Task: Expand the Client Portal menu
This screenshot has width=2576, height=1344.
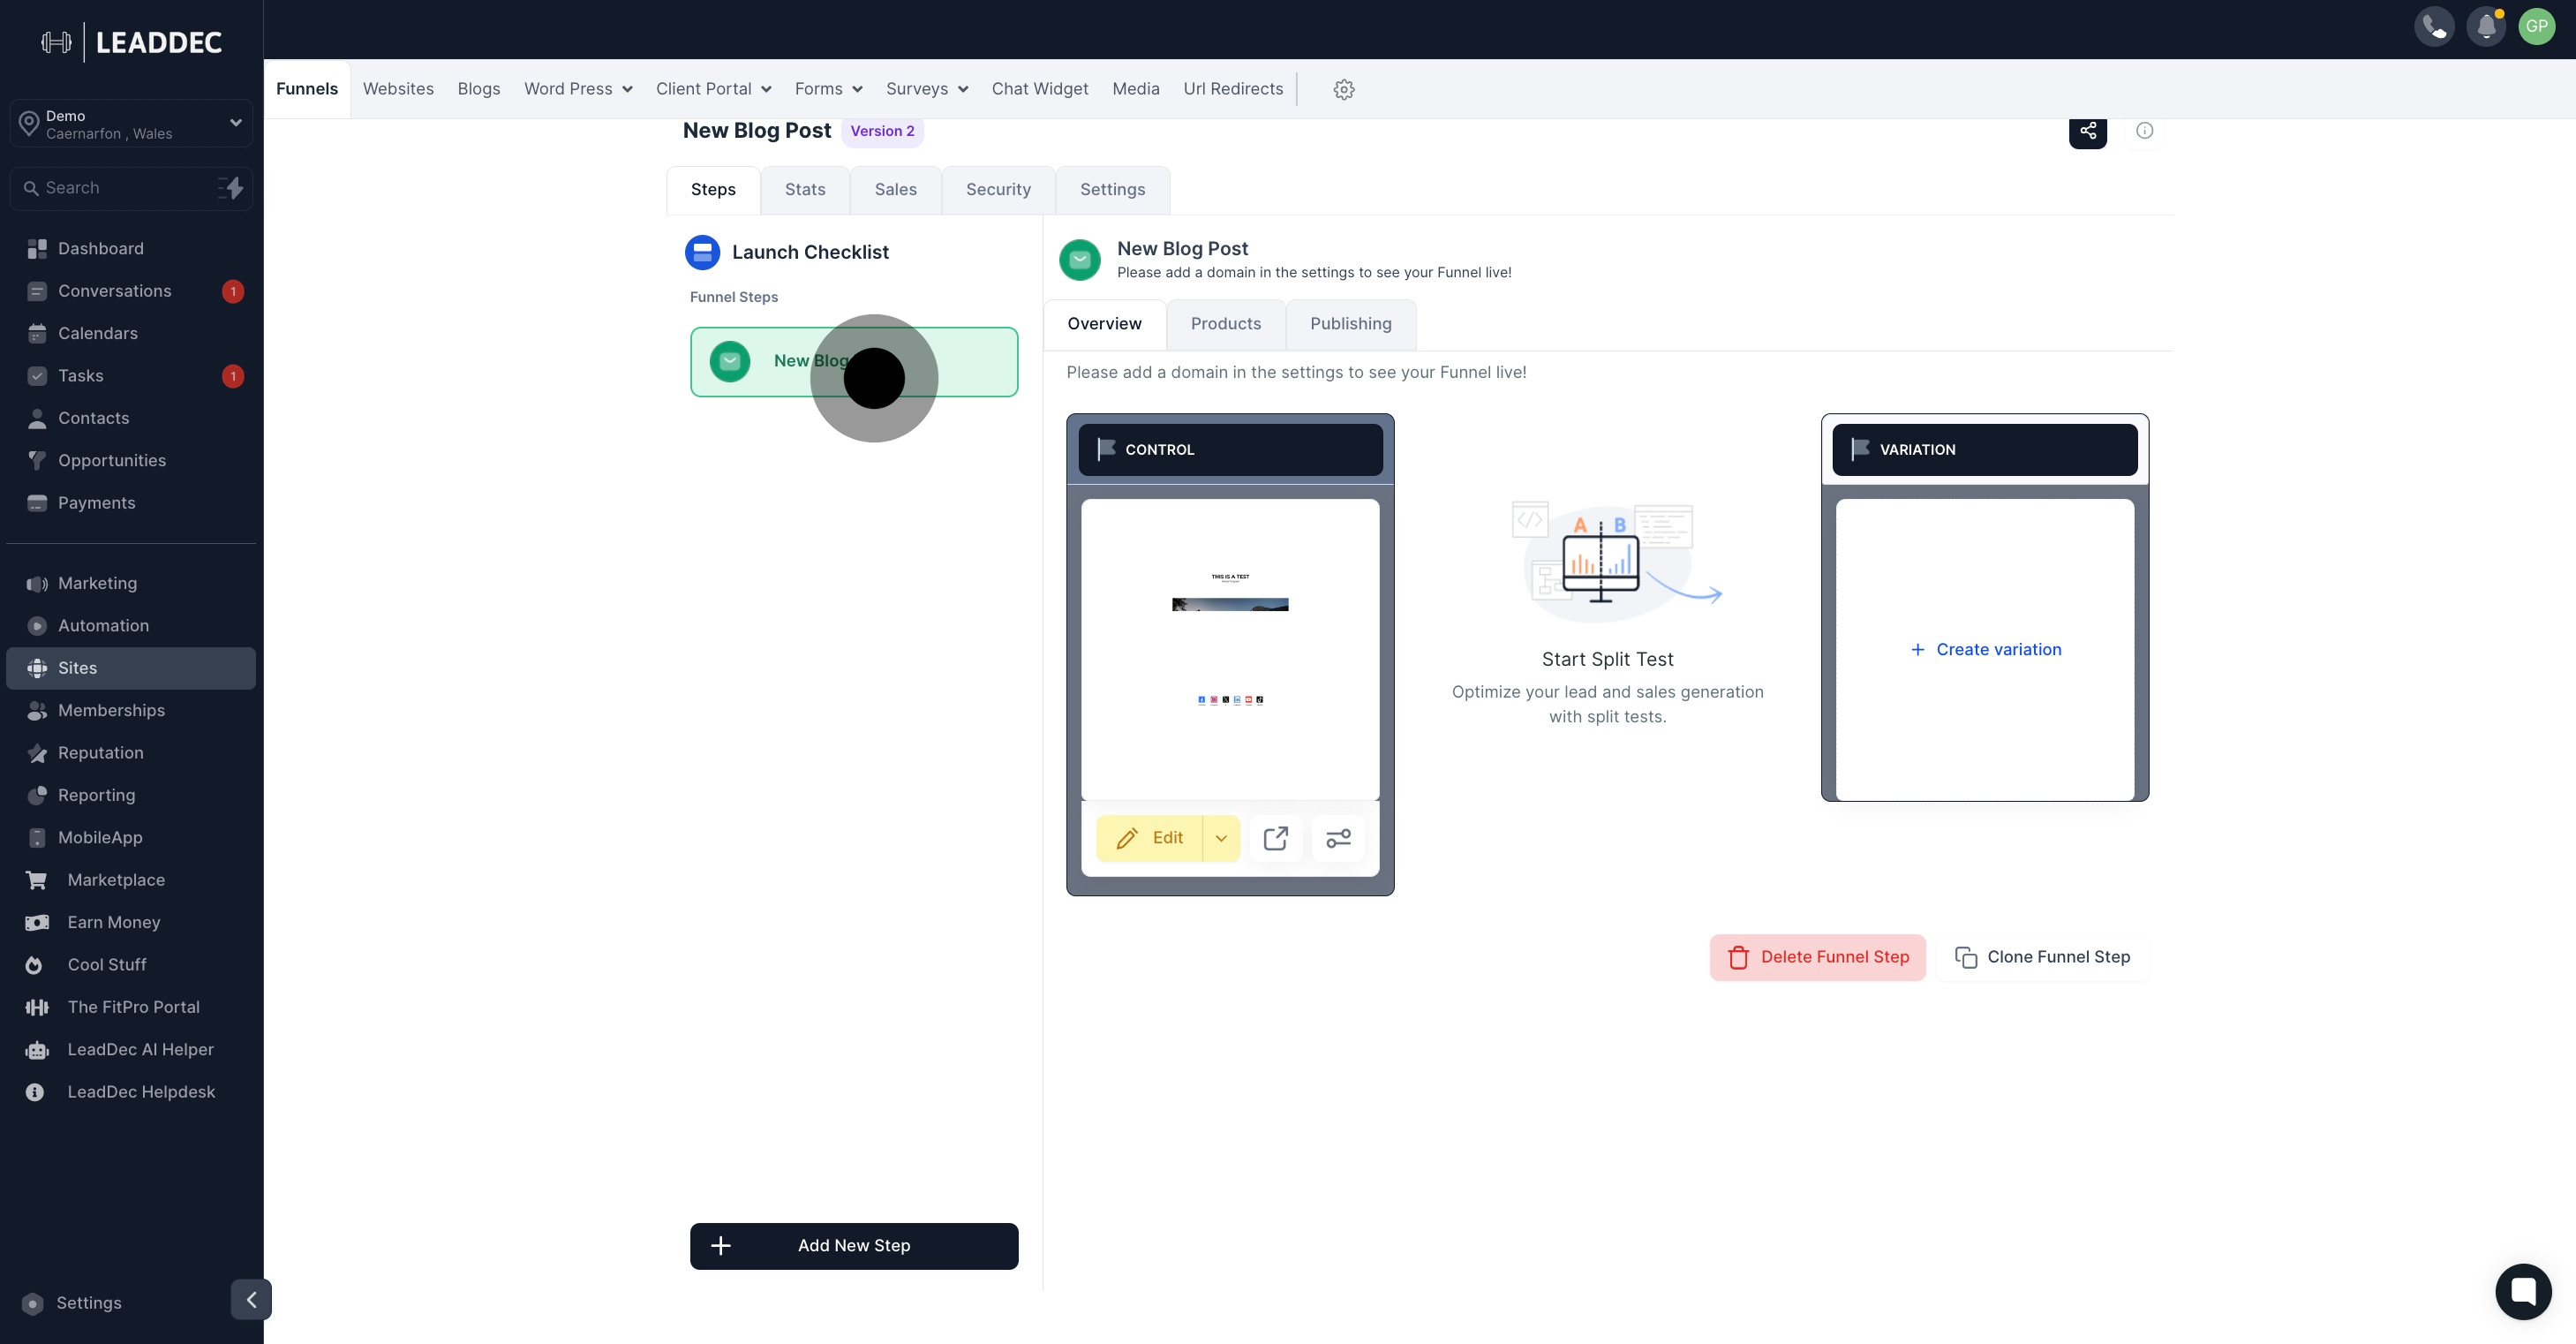Action: point(713,89)
